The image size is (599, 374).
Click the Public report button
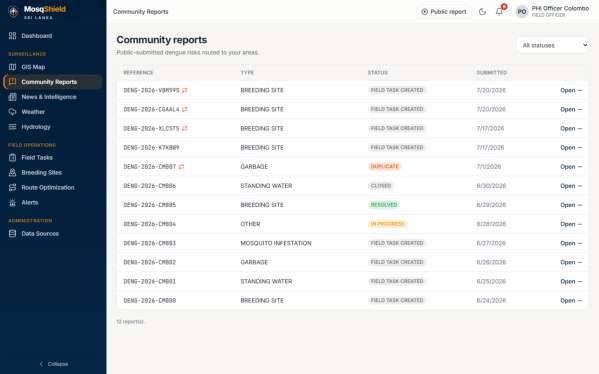click(x=444, y=12)
